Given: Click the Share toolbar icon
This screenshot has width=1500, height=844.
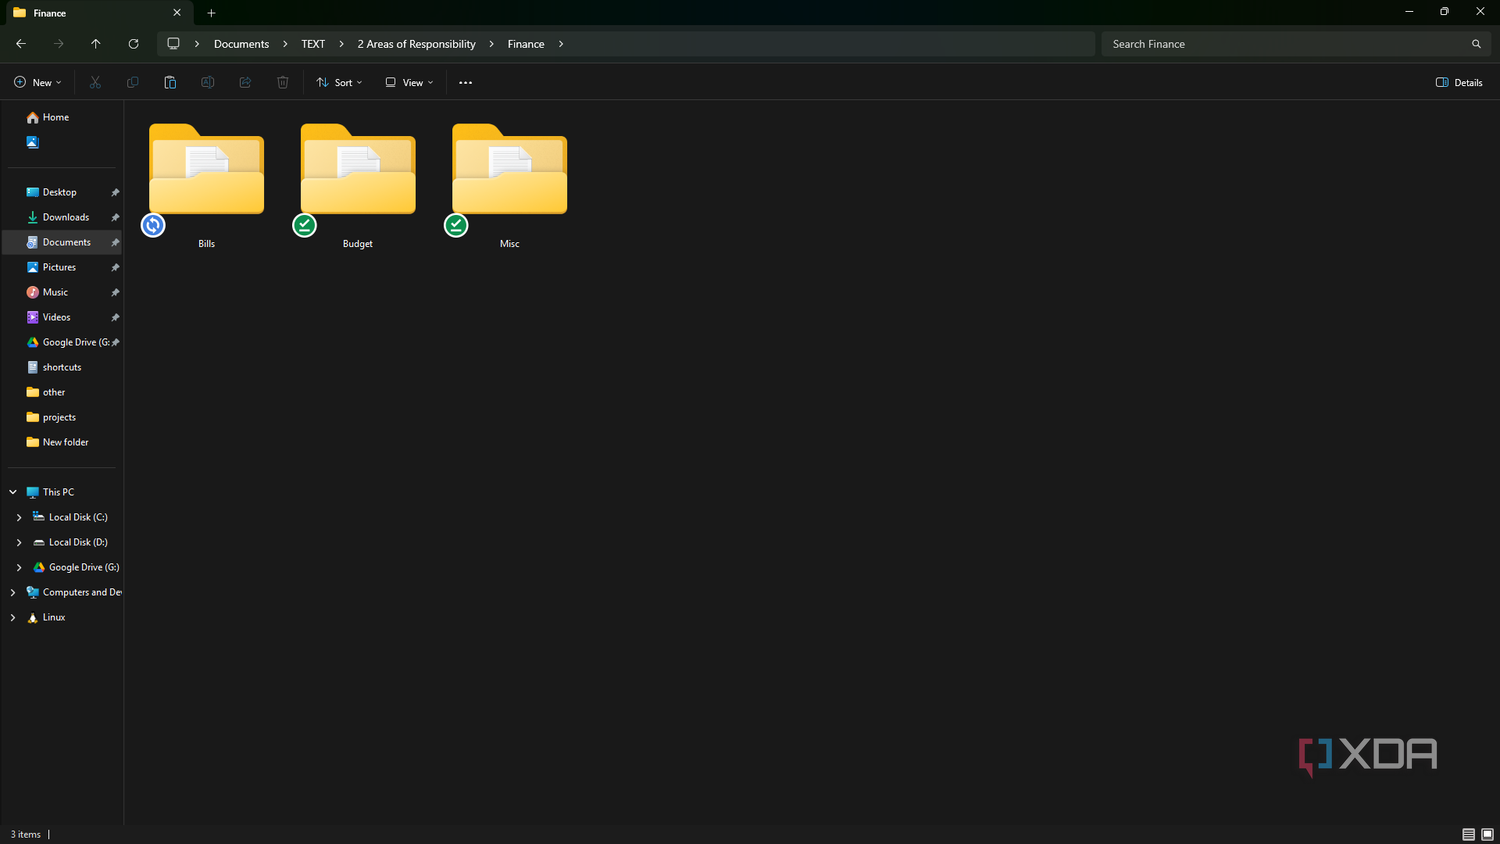Looking at the screenshot, I should pyautogui.click(x=245, y=82).
